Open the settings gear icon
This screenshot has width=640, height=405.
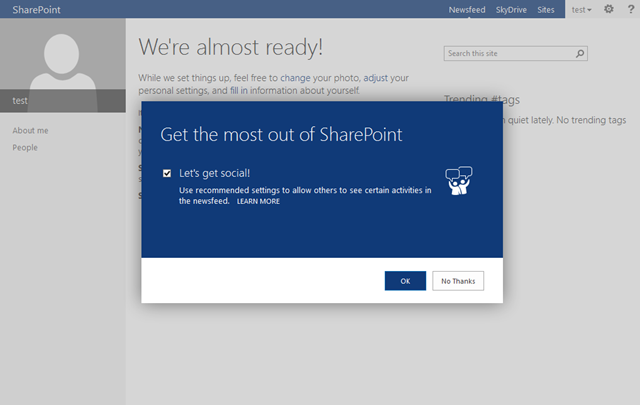[609, 9]
